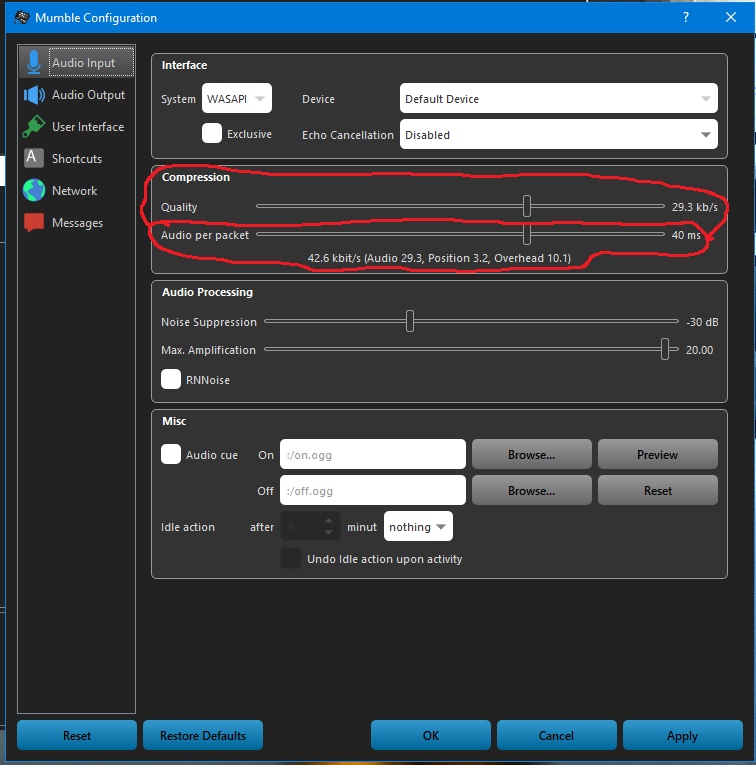The height and width of the screenshot is (765, 756).
Task: Check Undo Idle action upon activity
Action: [x=291, y=558]
